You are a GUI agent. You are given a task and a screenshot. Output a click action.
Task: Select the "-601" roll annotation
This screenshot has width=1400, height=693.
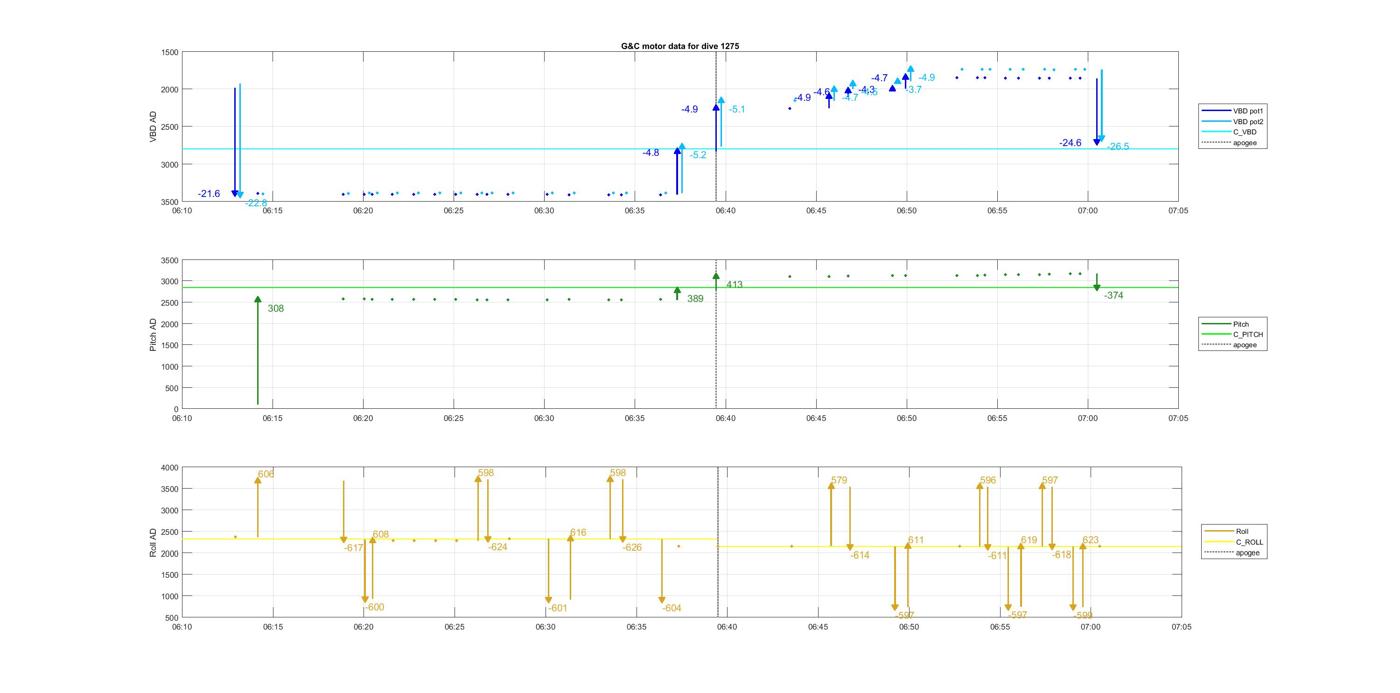[558, 609]
